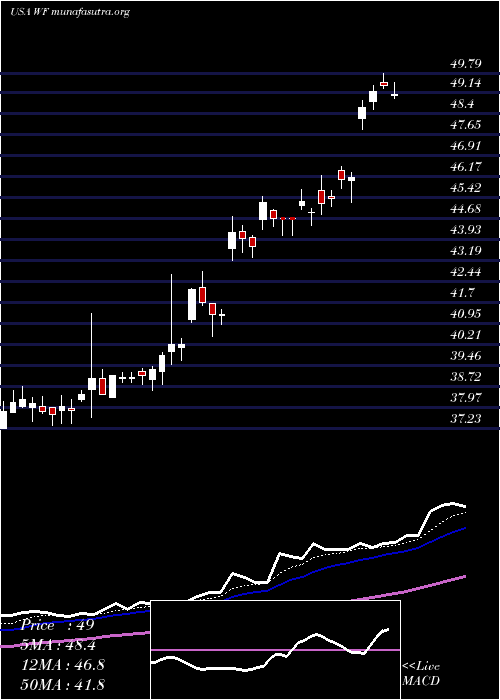Click the last candlestick near 49.14
The height and width of the screenshot is (700, 500).
(x=395, y=91)
